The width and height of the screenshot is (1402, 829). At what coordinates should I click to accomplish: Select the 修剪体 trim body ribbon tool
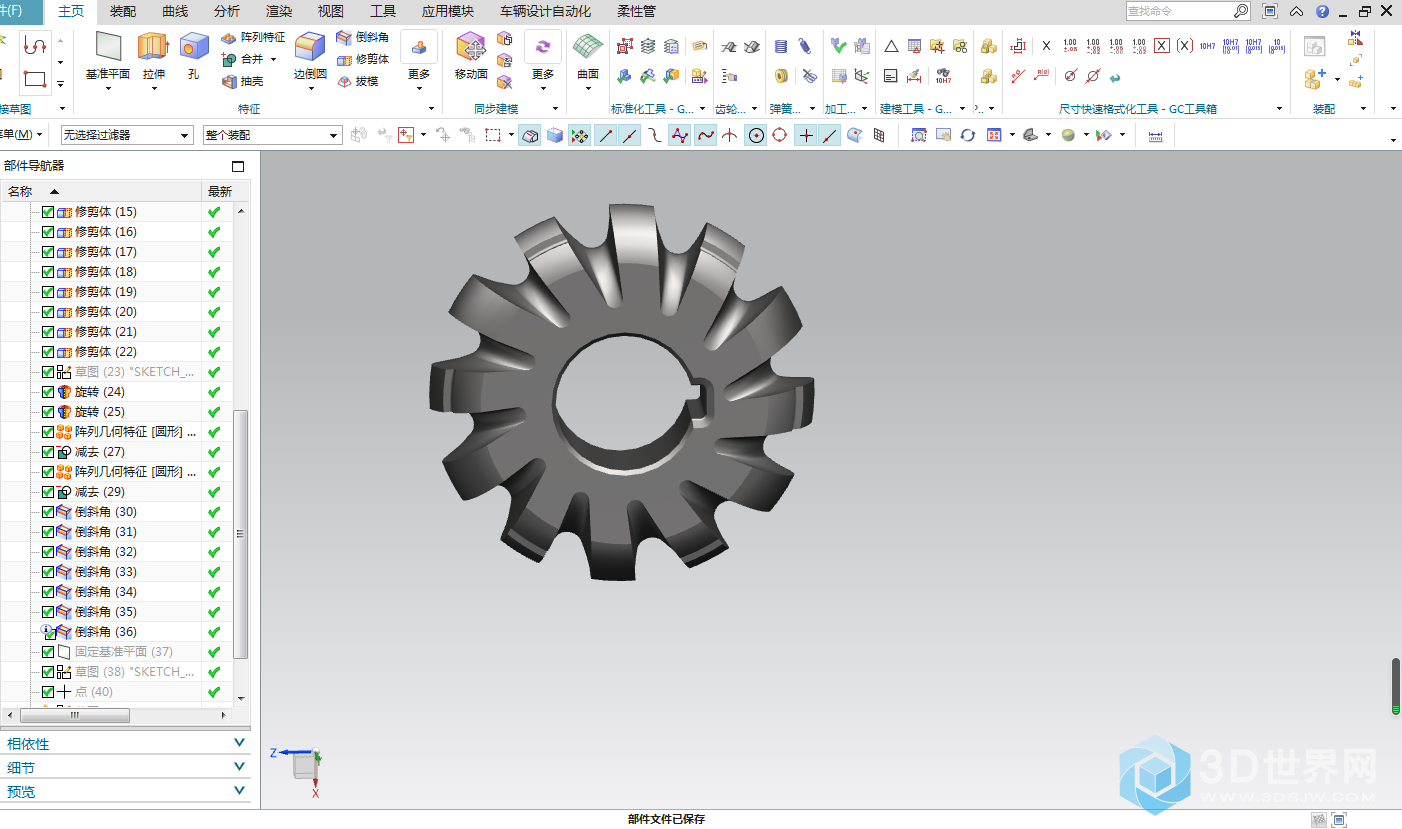pos(362,59)
